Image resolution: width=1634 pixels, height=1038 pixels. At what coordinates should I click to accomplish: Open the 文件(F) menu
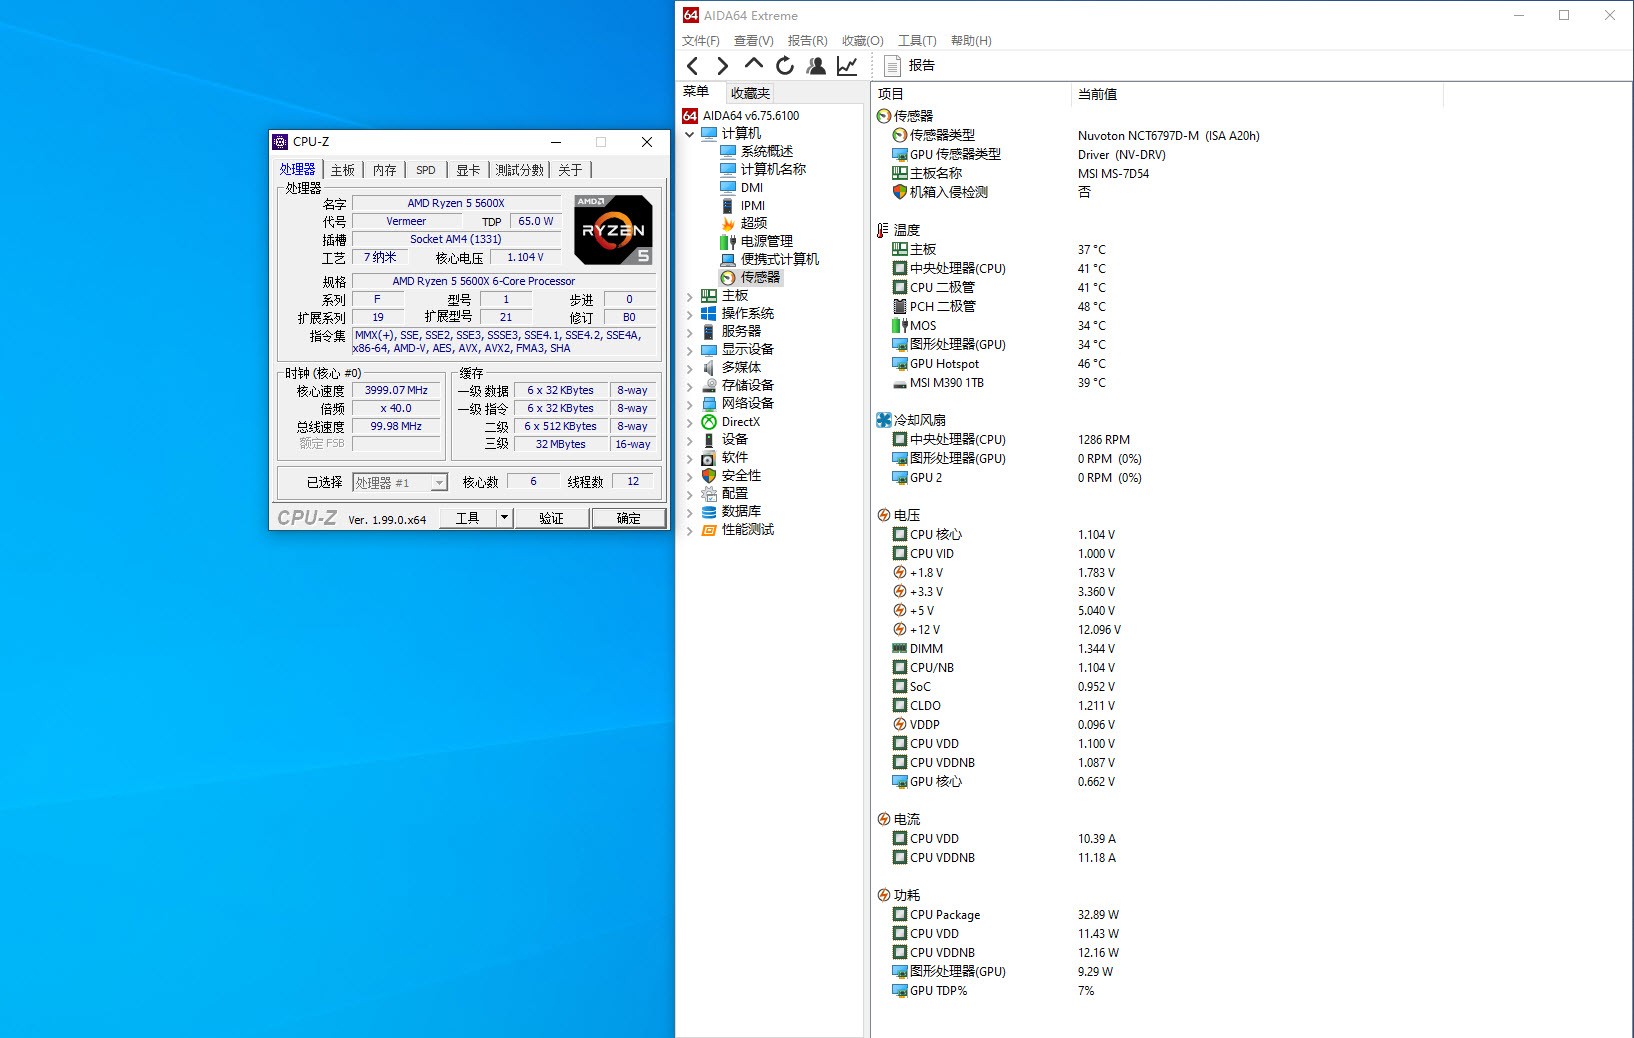pos(701,41)
